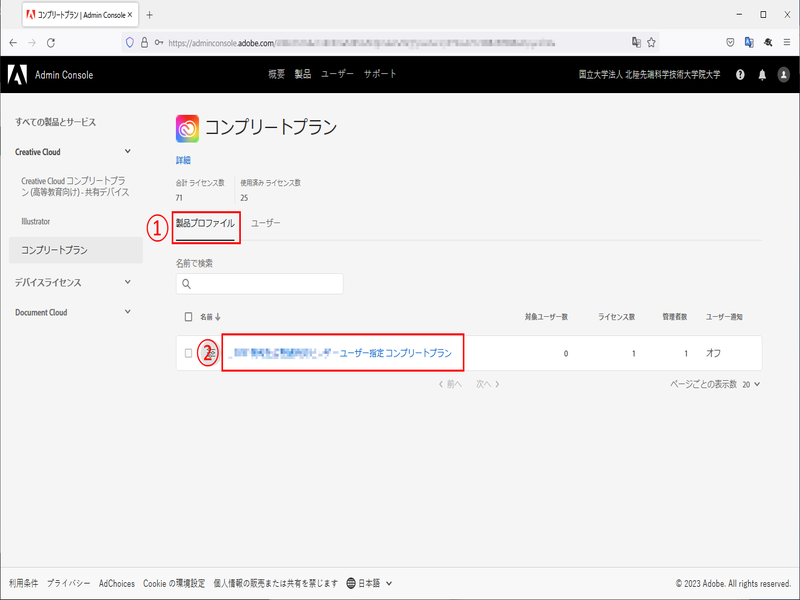The height and width of the screenshot is (600, 800).
Task: Click the Adobe logo in header
Action: coord(16,74)
